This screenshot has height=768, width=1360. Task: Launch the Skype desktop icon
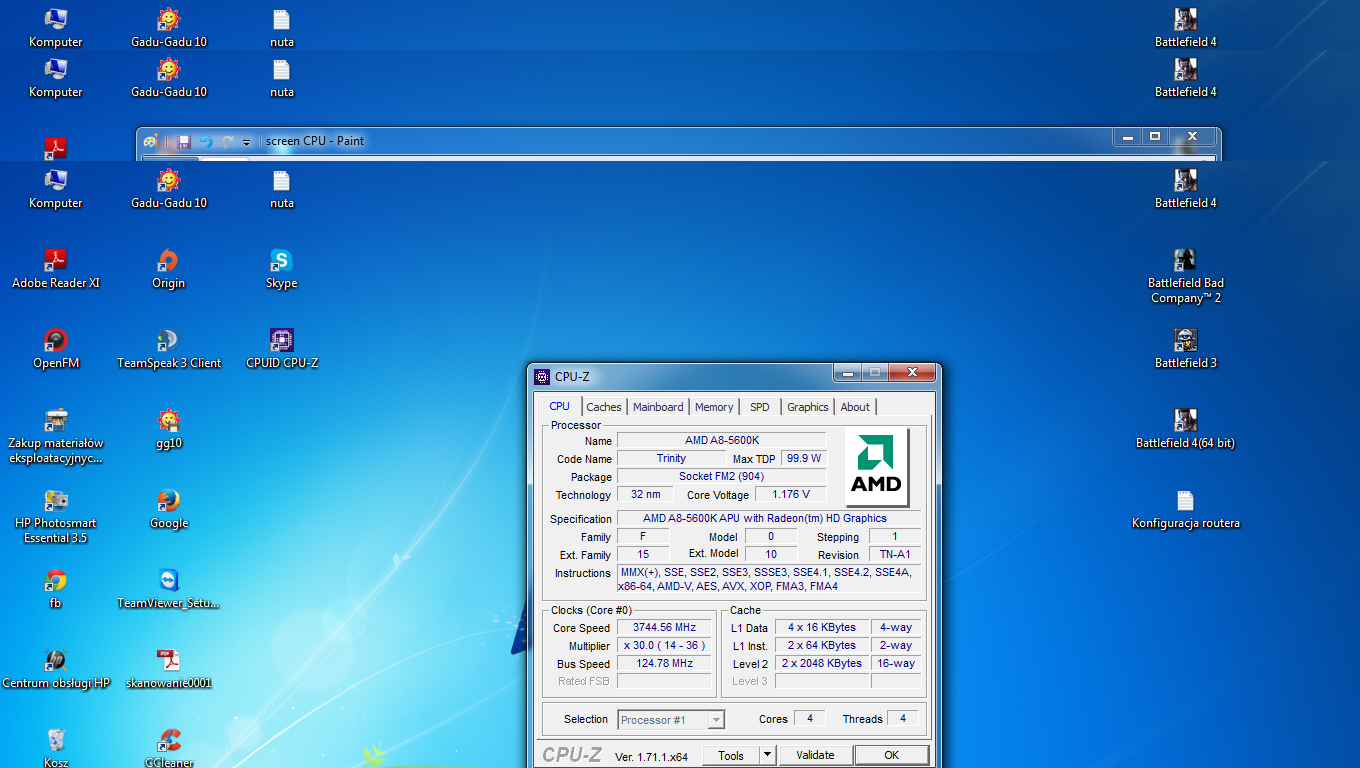(x=282, y=261)
